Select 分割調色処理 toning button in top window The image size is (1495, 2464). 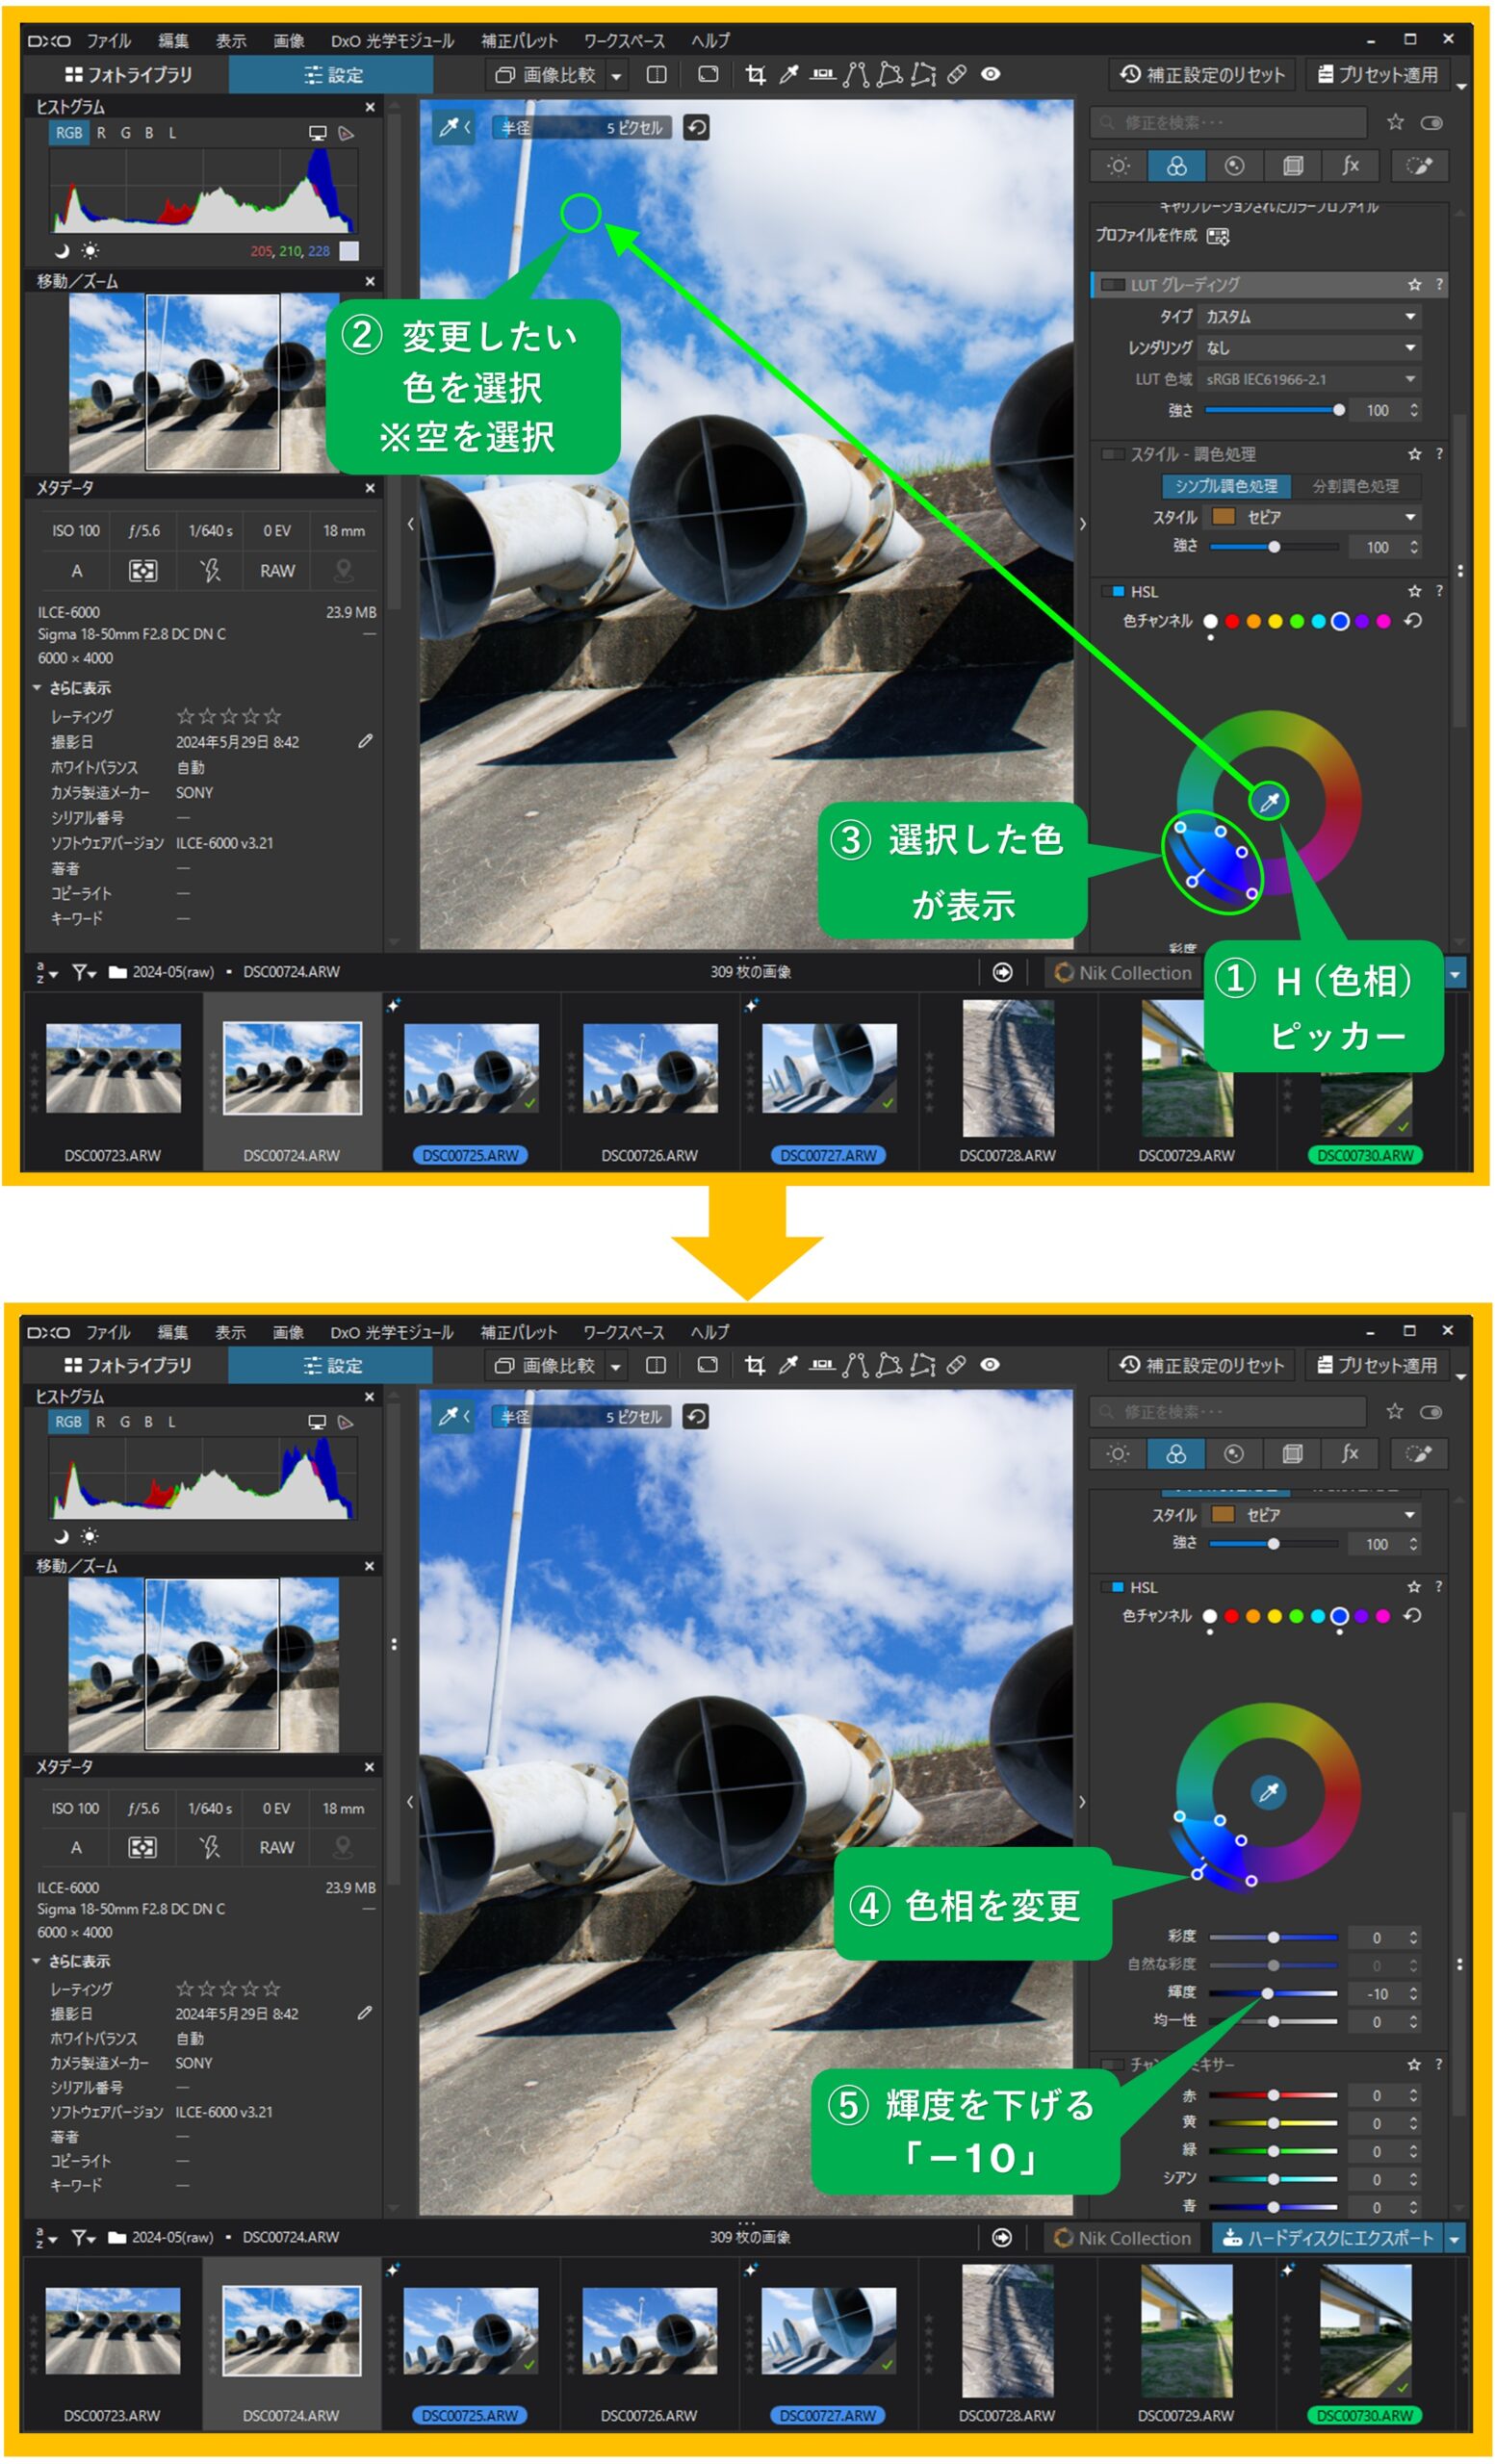coord(1355,486)
